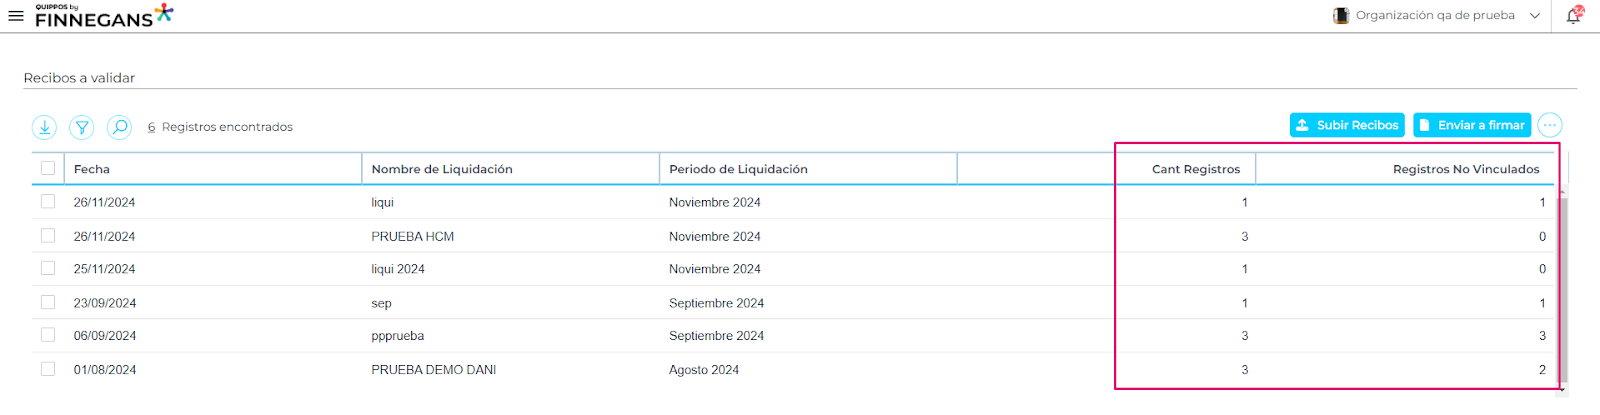Open the more options ellipsis button
The height and width of the screenshot is (415, 1600).
tap(1549, 125)
